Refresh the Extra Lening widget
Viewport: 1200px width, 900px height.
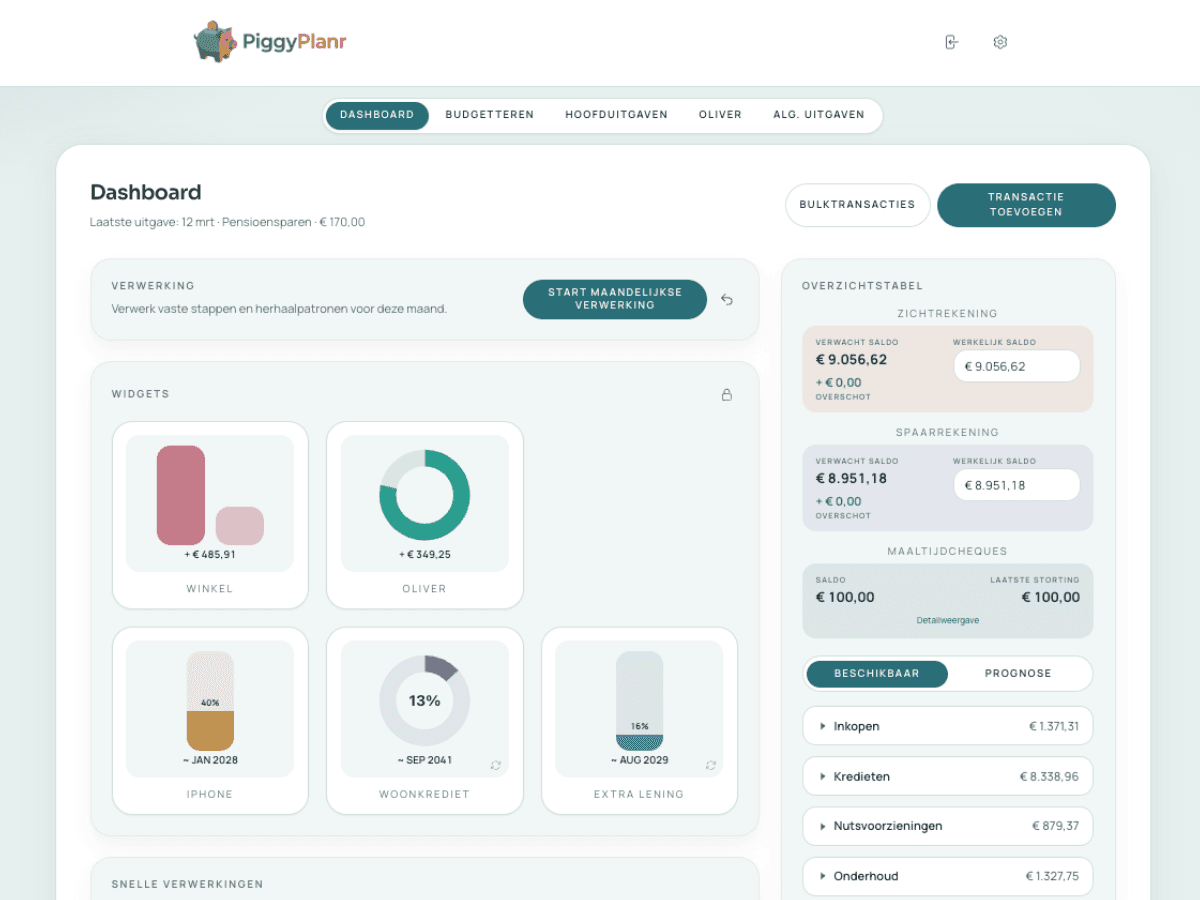(710, 765)
